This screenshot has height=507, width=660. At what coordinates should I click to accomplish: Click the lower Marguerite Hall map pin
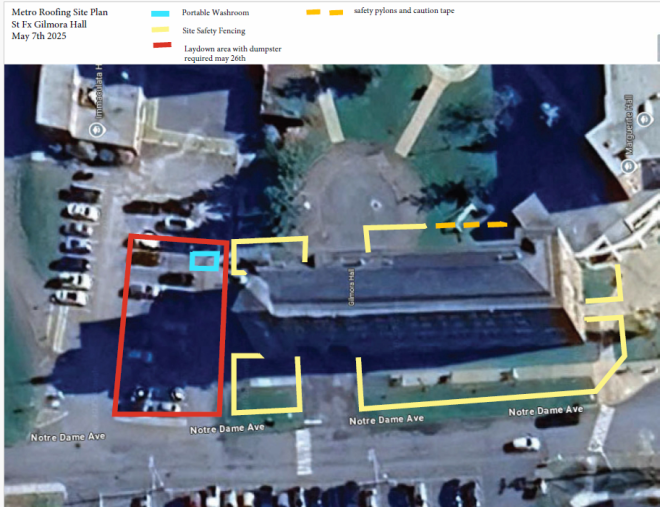629,166
